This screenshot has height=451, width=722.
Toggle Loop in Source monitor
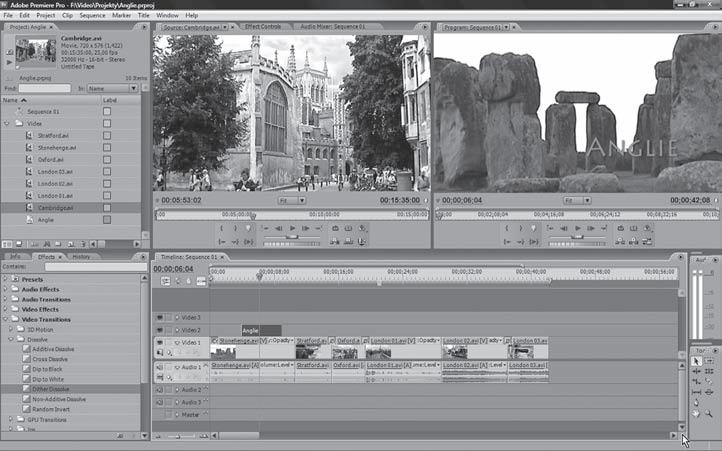tap(335, 228)
